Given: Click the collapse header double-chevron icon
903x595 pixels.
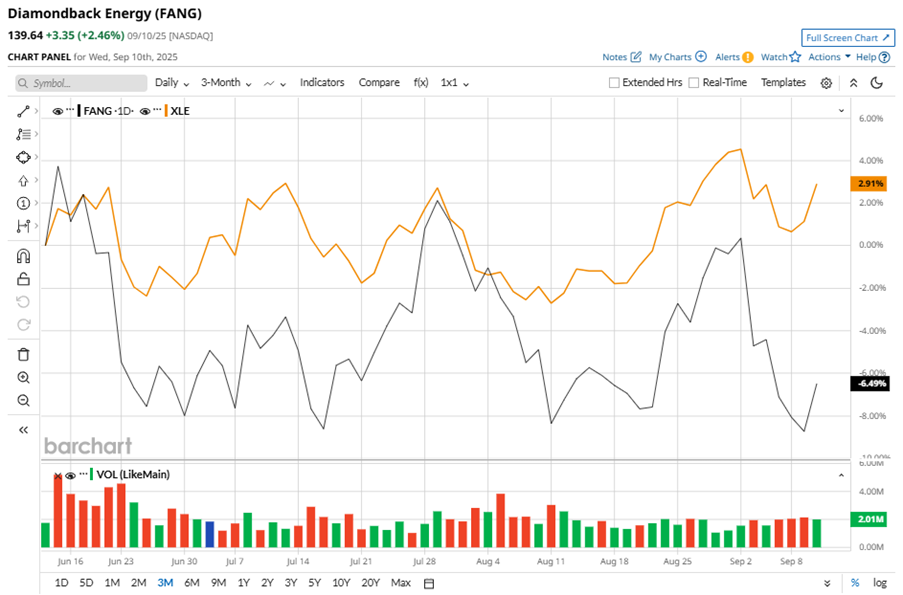Looking at the screenshot, I should click(853, 83).
